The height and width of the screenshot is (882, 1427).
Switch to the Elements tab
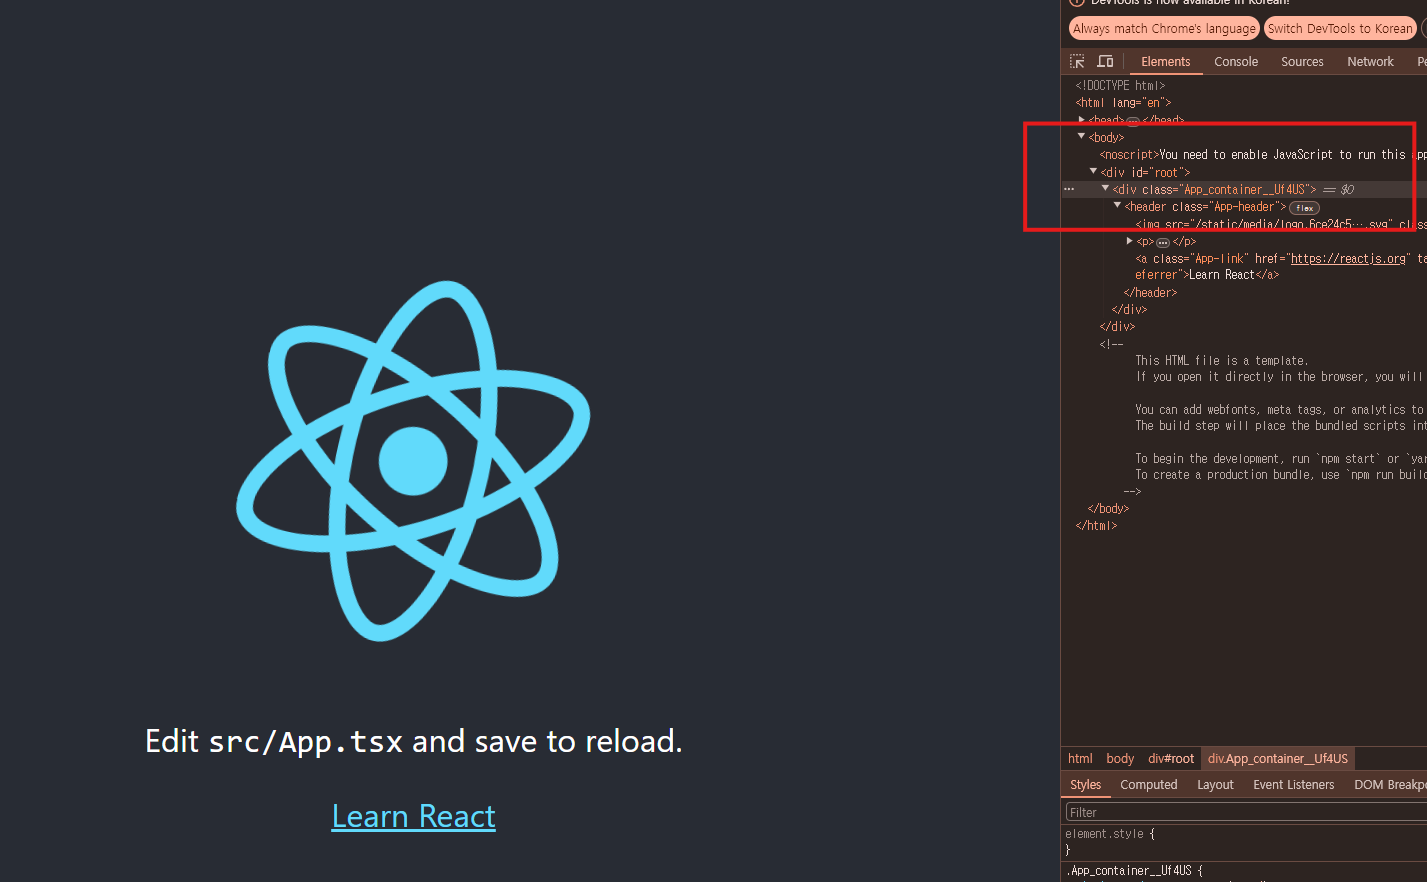coord(1165,62)
